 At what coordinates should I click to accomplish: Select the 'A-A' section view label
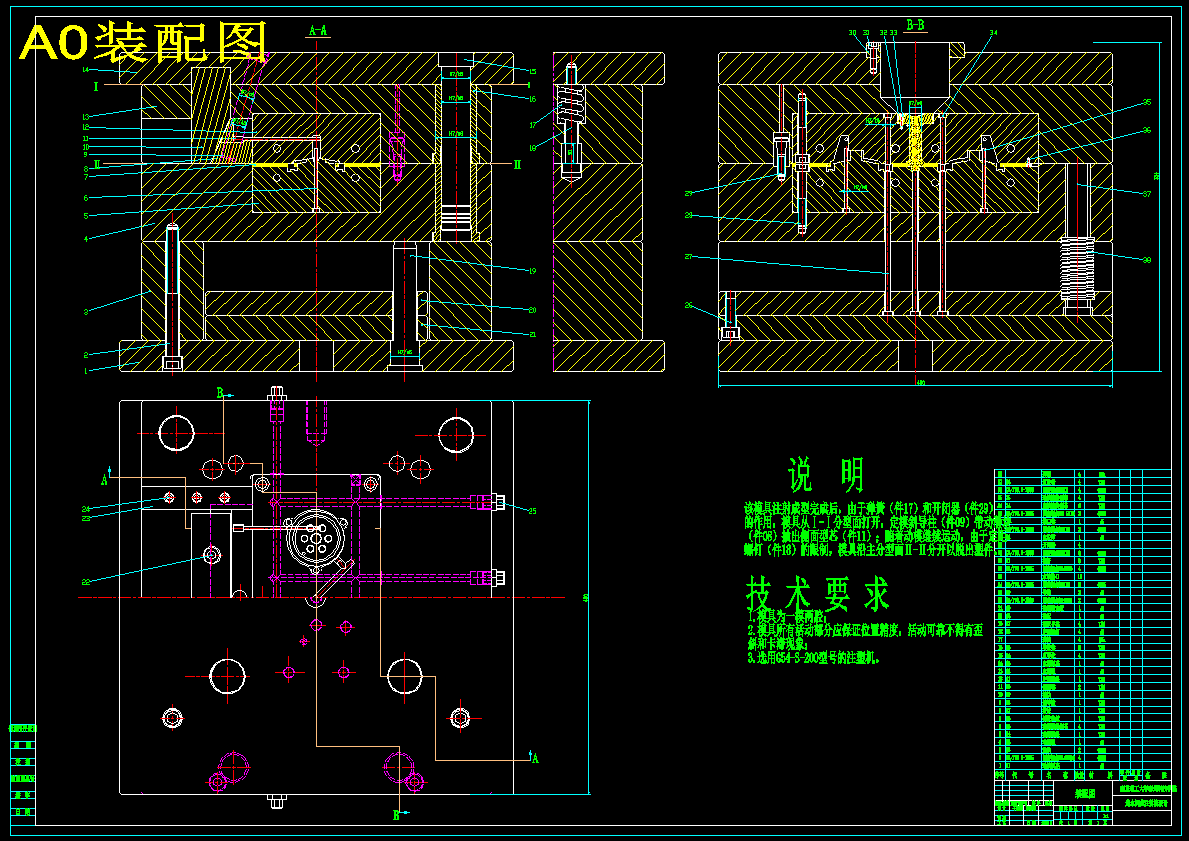coord(318,30)
